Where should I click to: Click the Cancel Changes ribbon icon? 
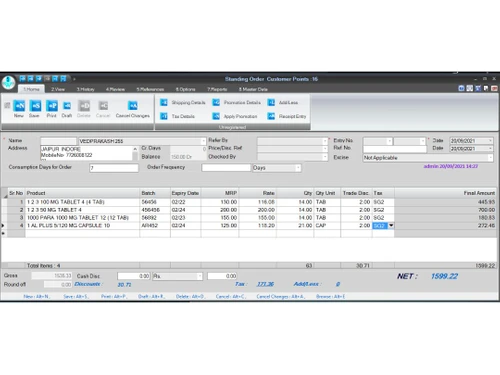click(x=133, y=106)
